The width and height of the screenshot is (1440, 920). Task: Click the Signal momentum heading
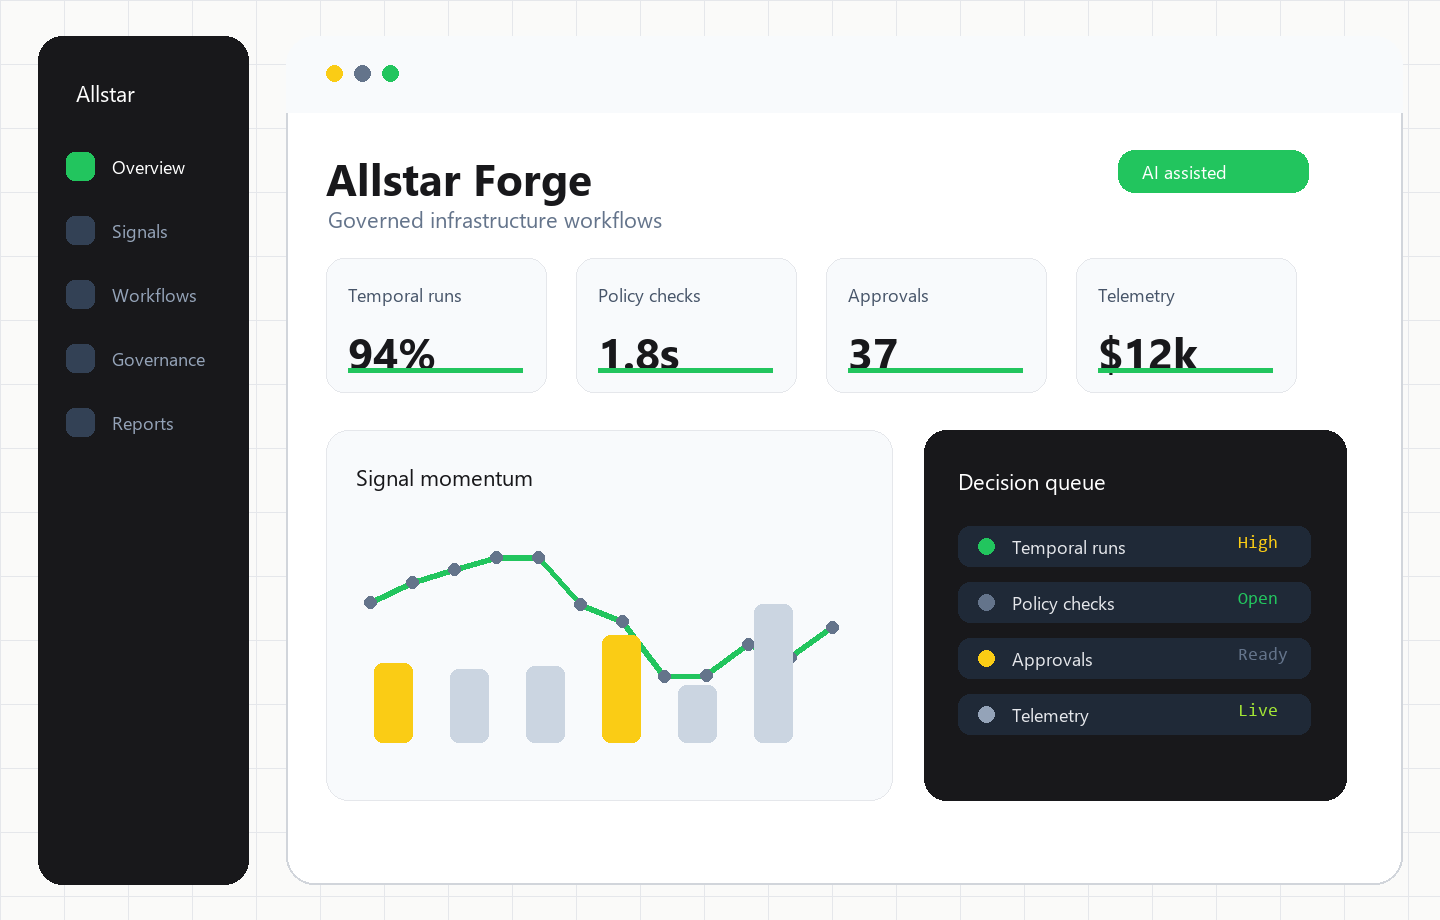[444, 479]
